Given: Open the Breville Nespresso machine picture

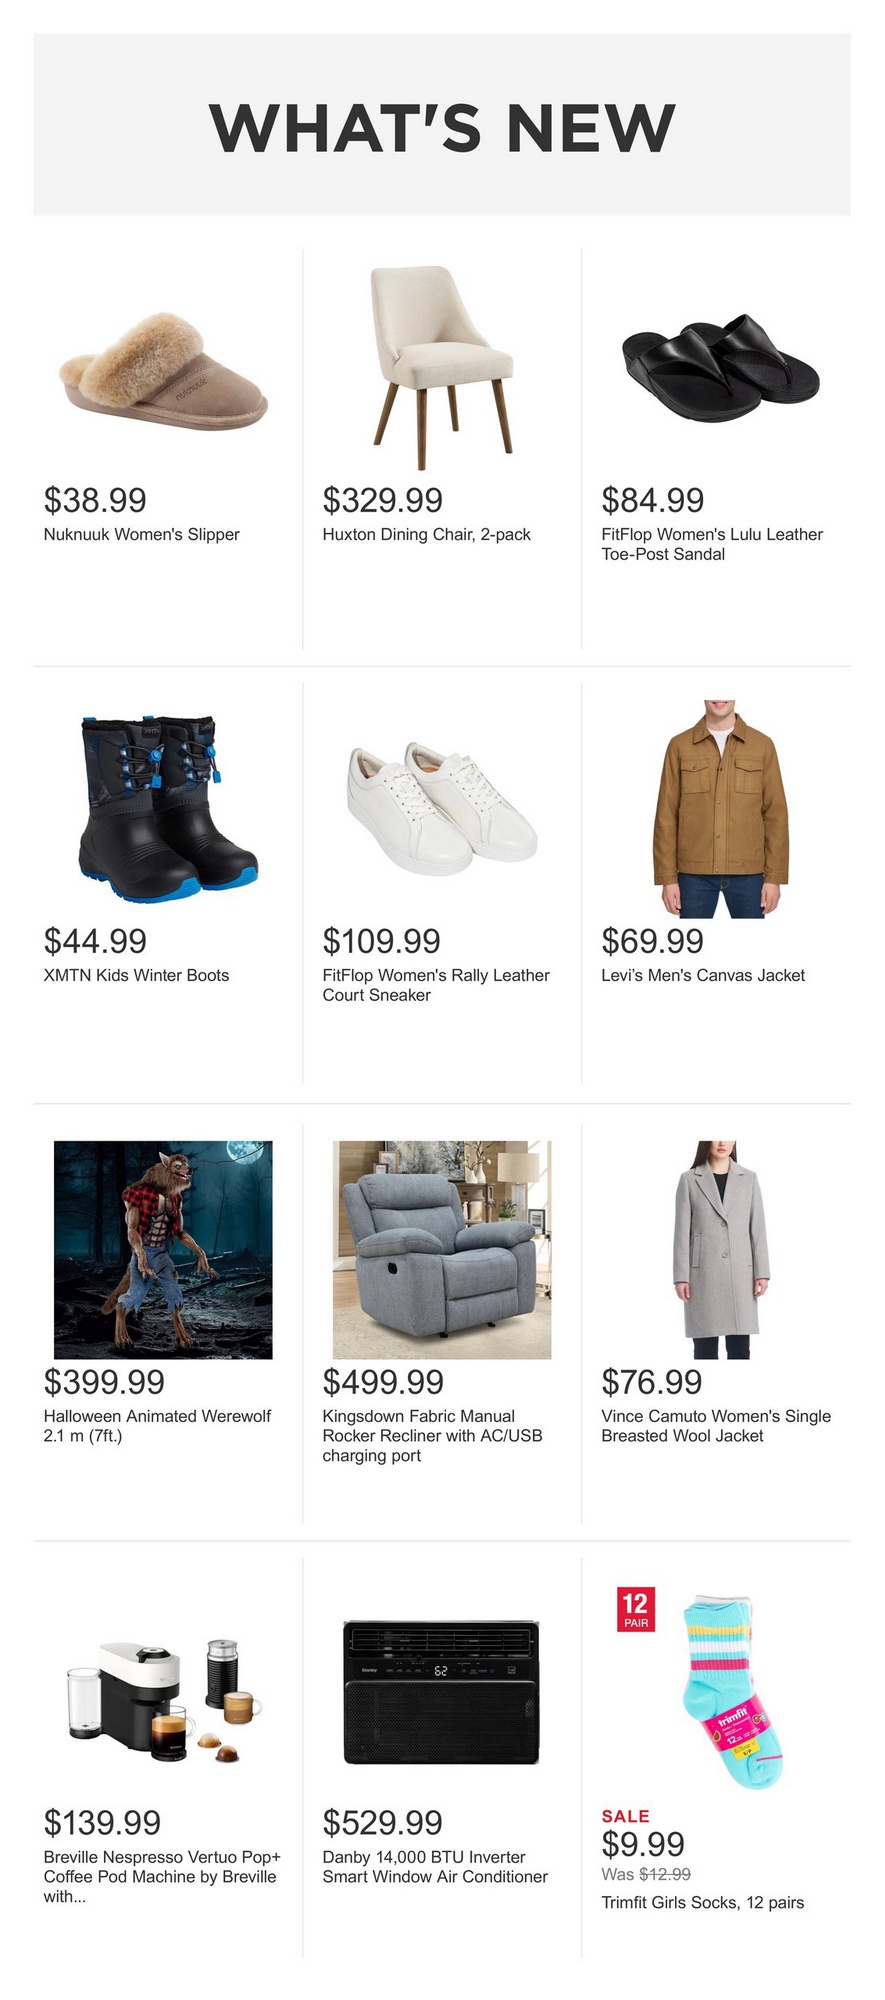Looking at the screenshot, I should click(163, 1691).
